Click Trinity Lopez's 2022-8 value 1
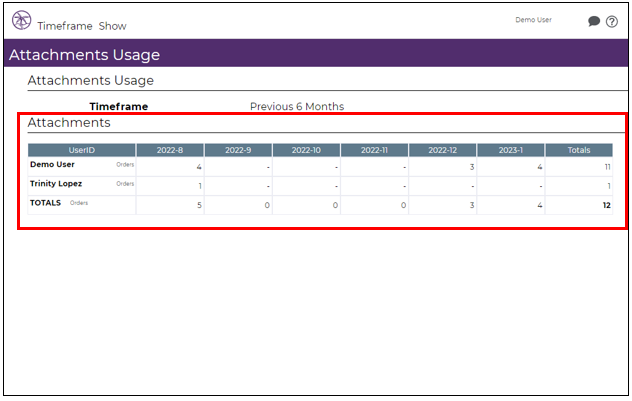 click(x=200, y=186)
